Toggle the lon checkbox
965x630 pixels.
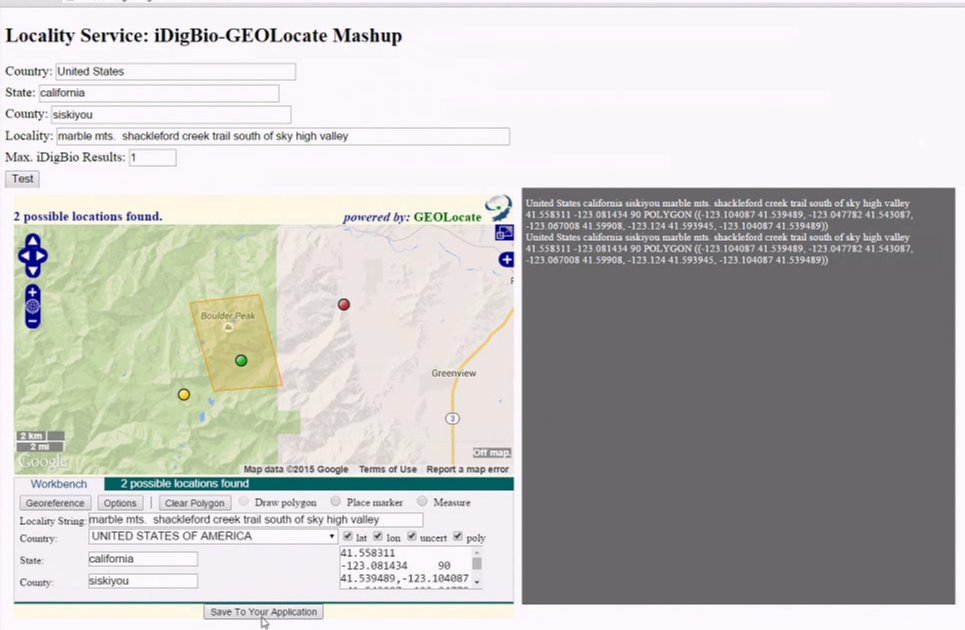(378, 536)
